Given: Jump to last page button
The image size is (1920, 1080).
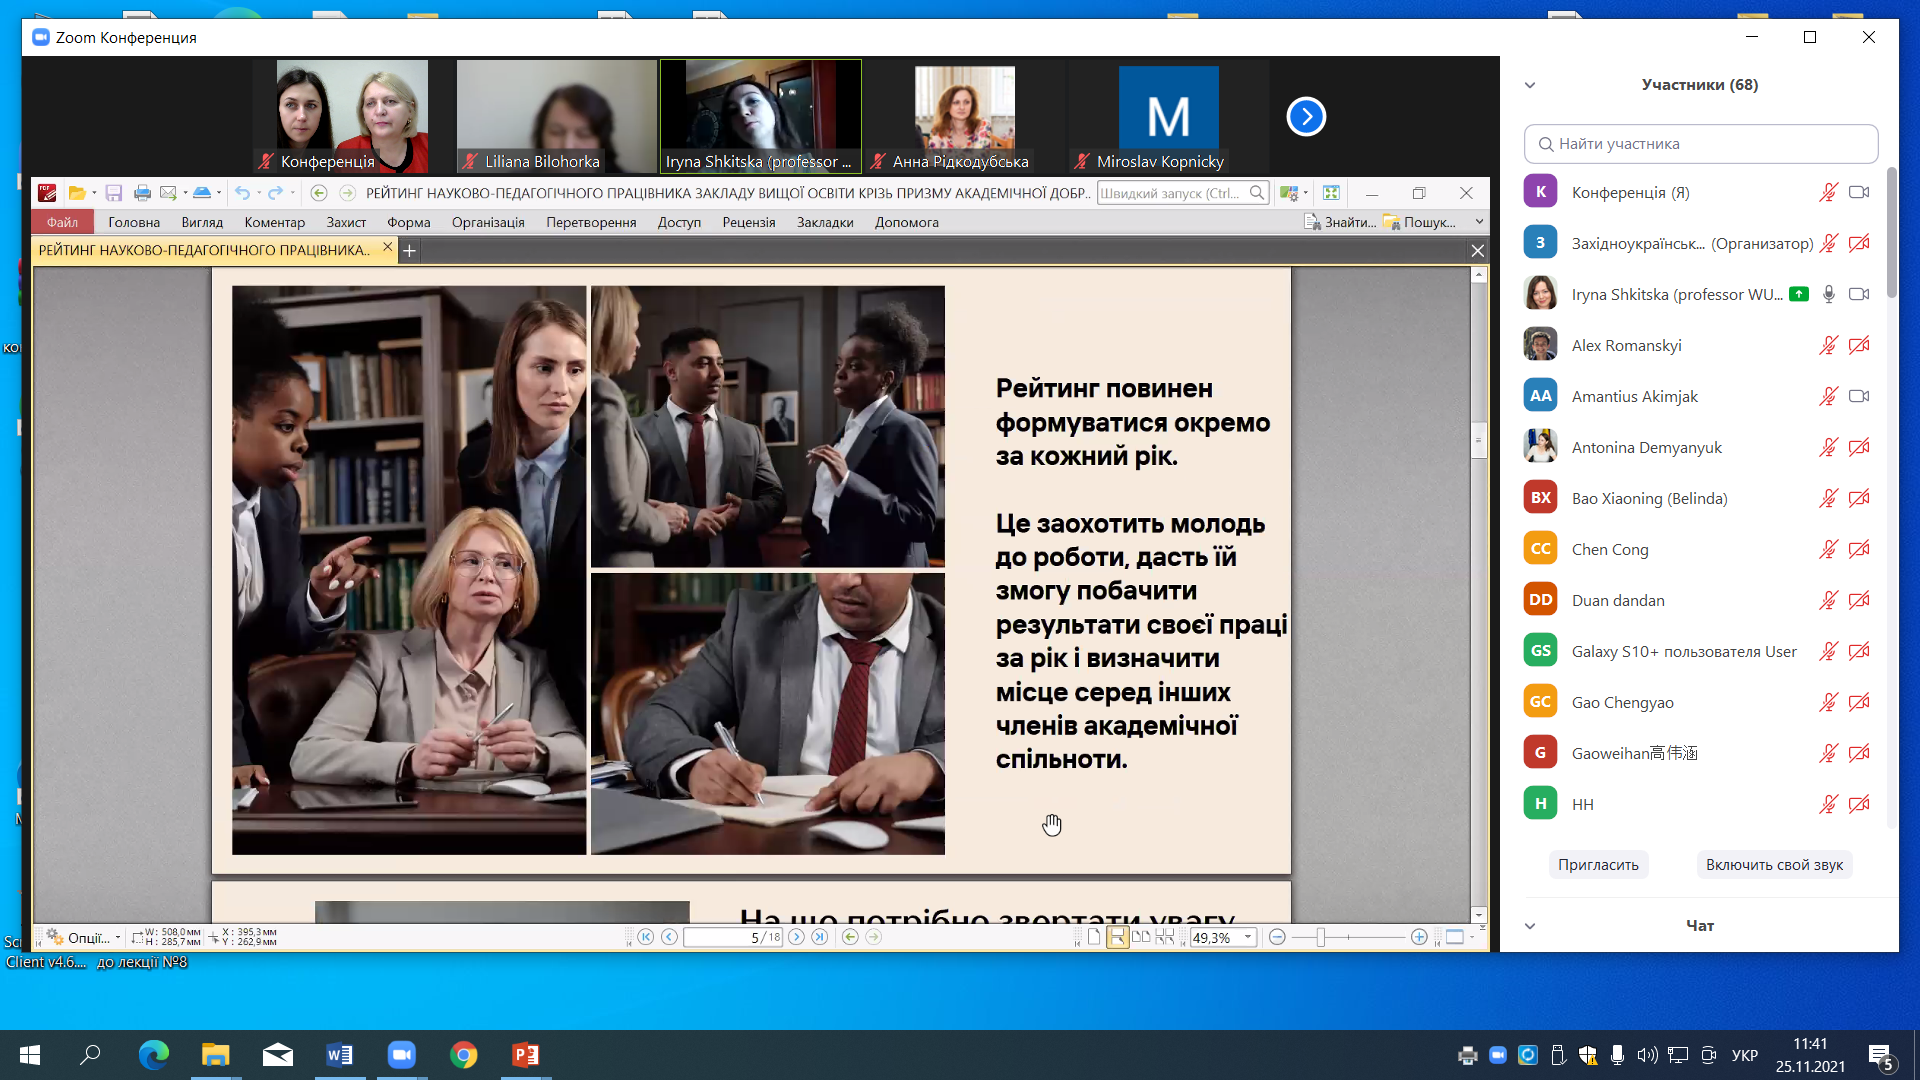Looking at the screenshot, I should pyautogui.click(x=820, y=937).
